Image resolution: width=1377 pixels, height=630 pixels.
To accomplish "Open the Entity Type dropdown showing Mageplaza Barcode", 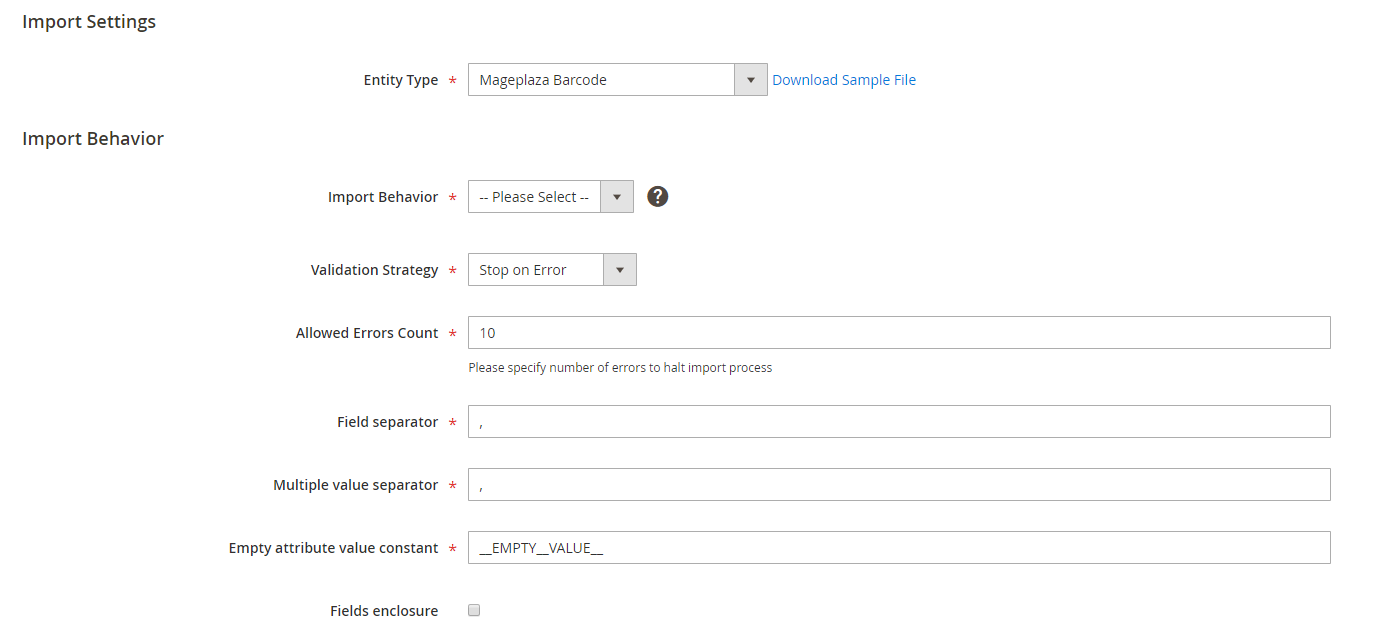I will coord(617,80).
